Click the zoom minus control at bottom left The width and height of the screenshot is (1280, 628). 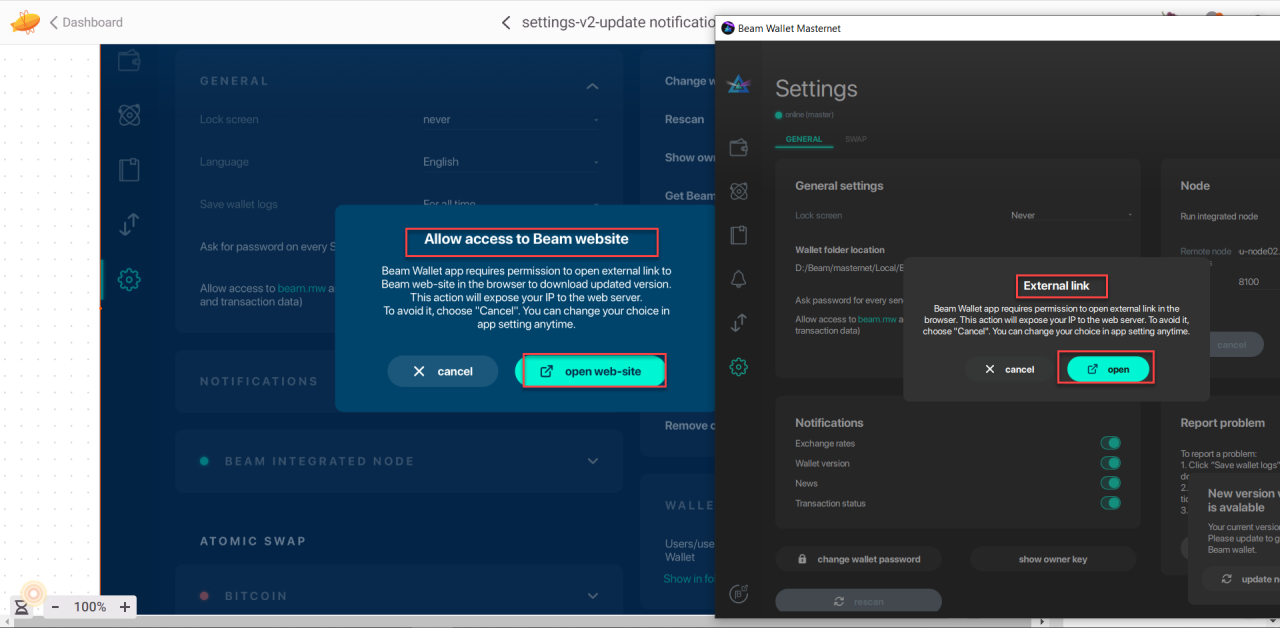(55, 606)
